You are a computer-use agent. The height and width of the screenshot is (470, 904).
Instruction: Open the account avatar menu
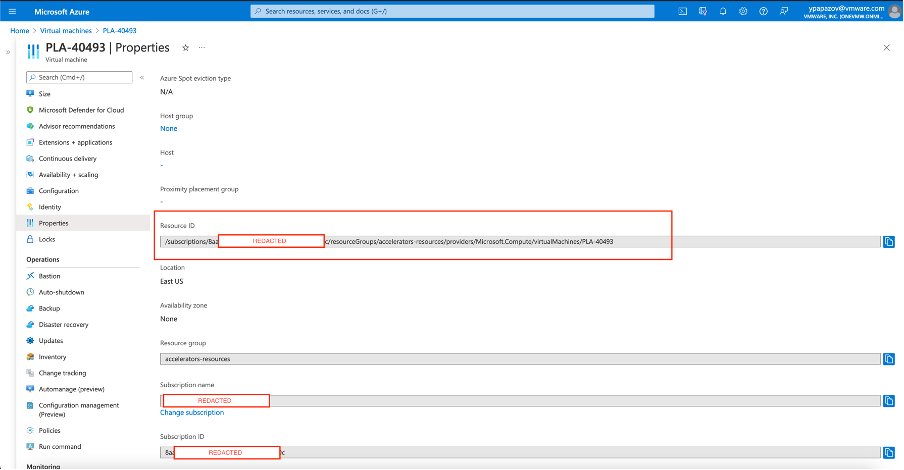click(894, 12)
